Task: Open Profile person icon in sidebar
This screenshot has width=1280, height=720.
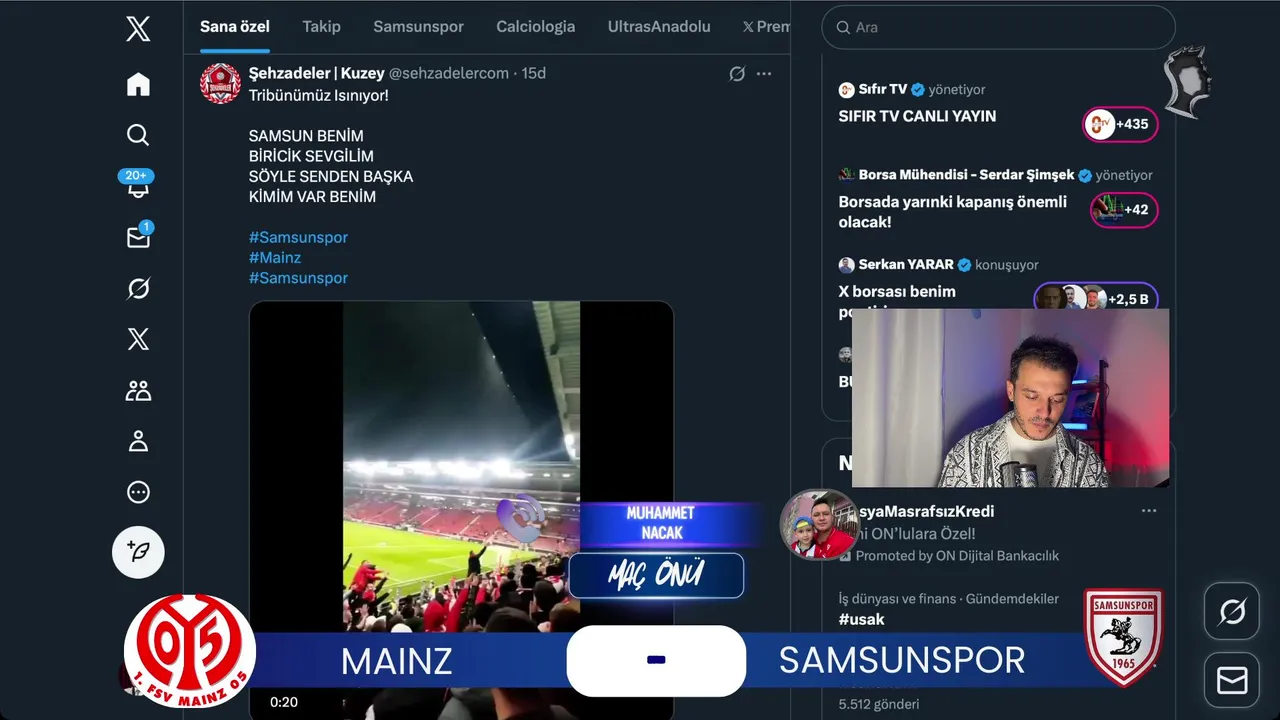Action: point(138,441)
